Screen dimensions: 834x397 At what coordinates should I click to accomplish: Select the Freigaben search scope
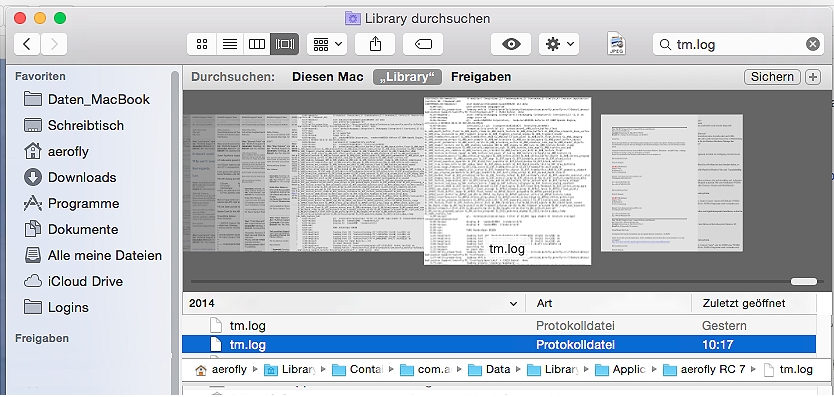click(x=481, y=77)
